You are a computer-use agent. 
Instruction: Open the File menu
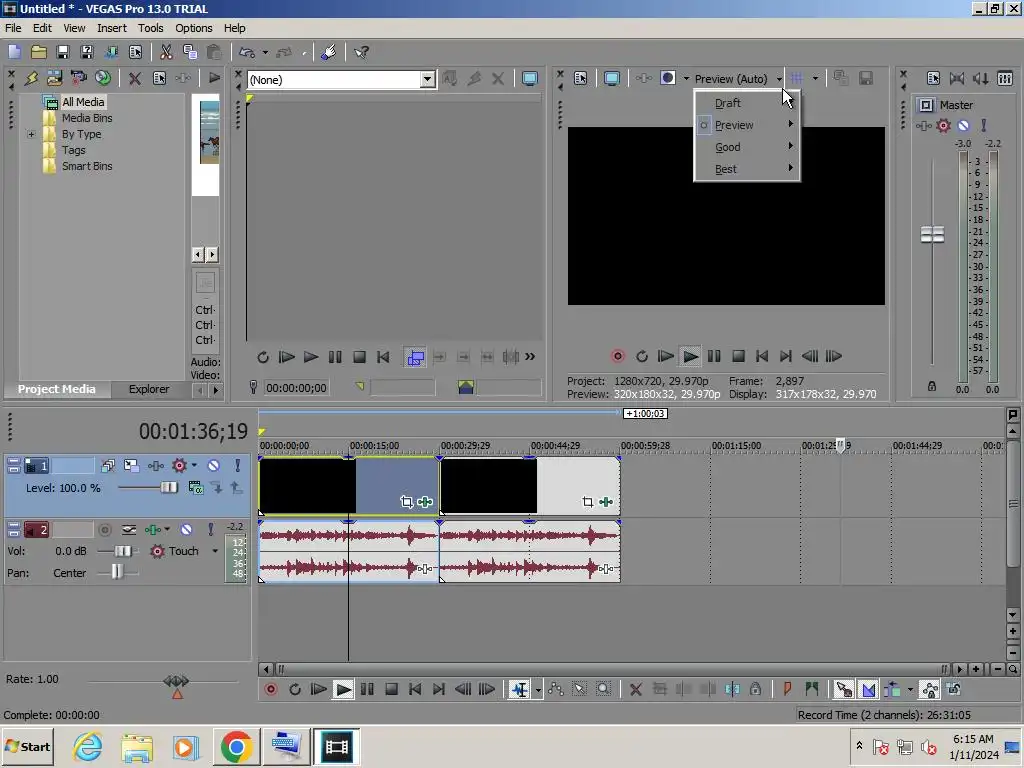[13, 28]
